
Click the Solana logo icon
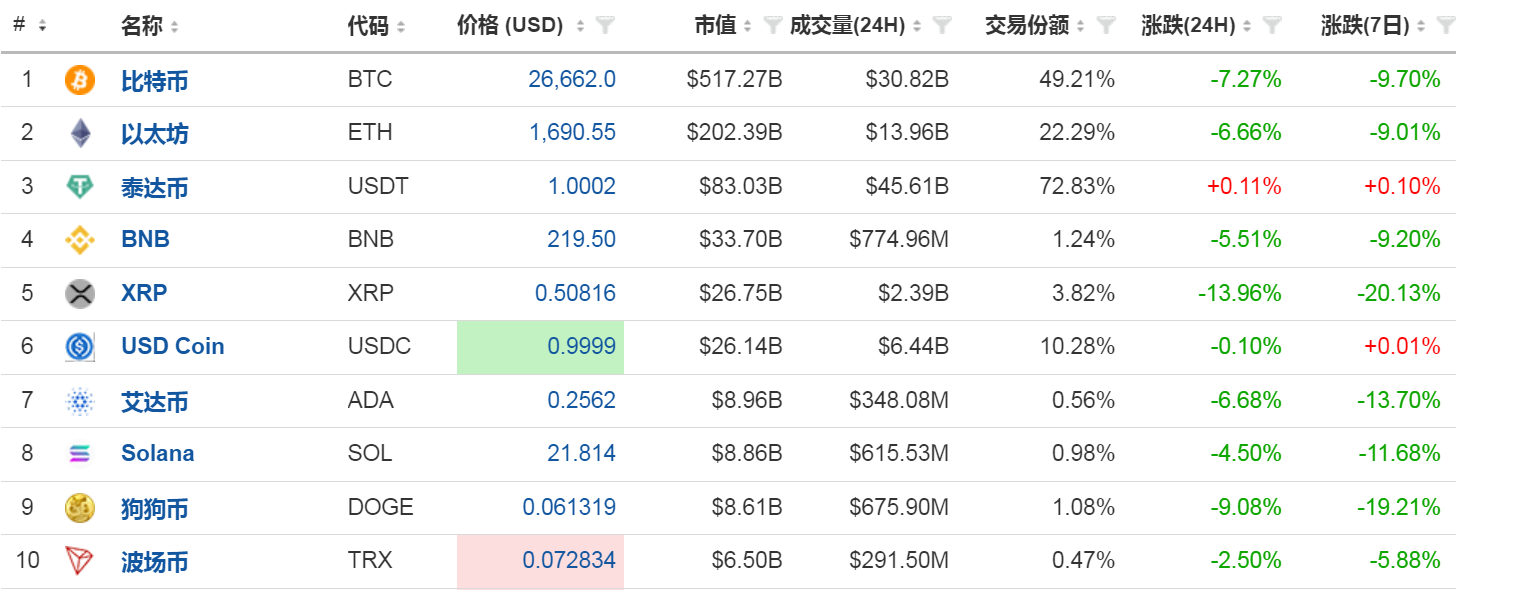[x=79, y=454]
